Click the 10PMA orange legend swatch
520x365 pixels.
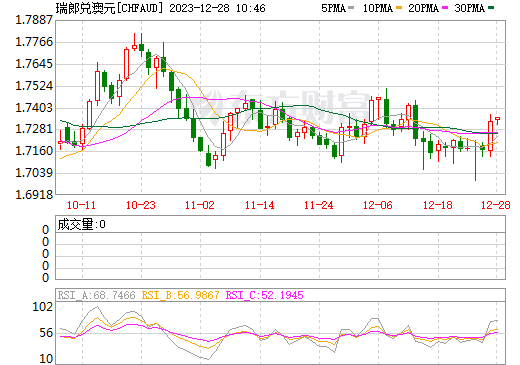pos(399,8)
